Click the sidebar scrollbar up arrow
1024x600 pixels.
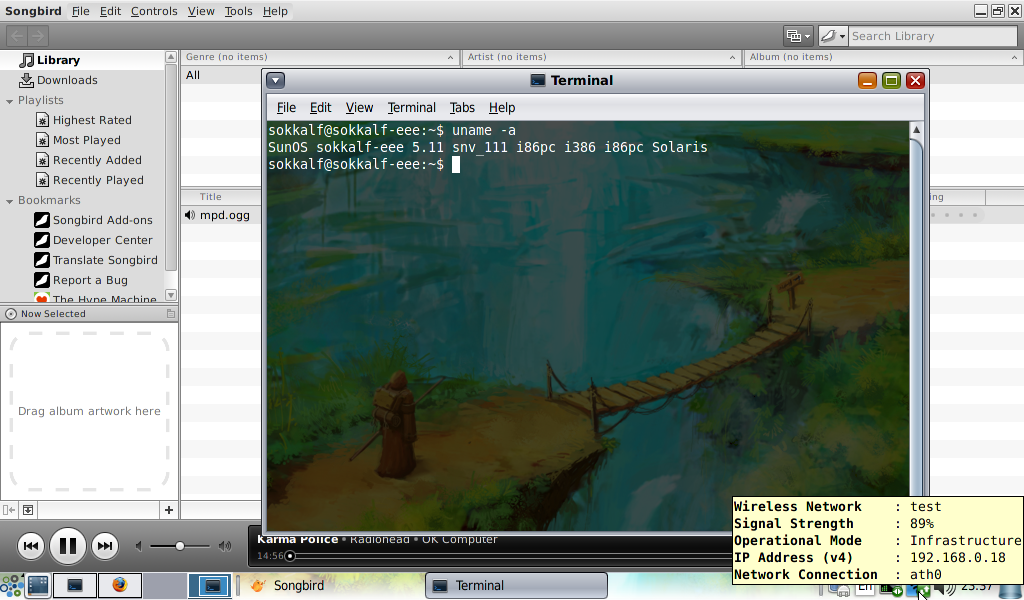point(171,57)
